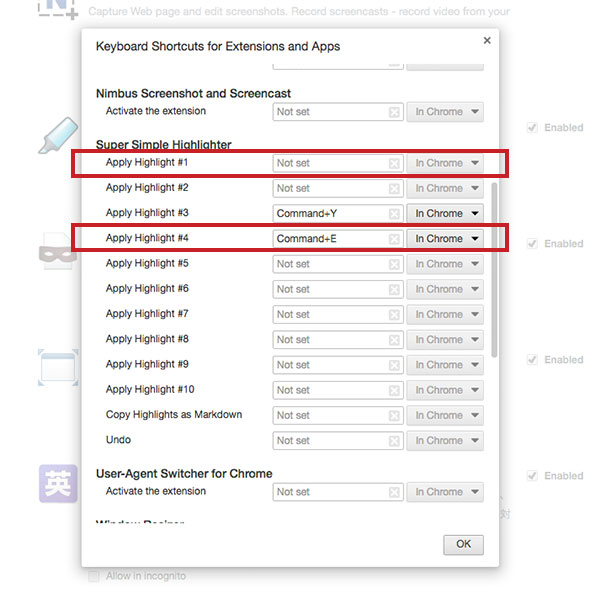Click shortcut field for Nimbus Activate the extension
Screen dimensions: 600x598
coord(338,112)
